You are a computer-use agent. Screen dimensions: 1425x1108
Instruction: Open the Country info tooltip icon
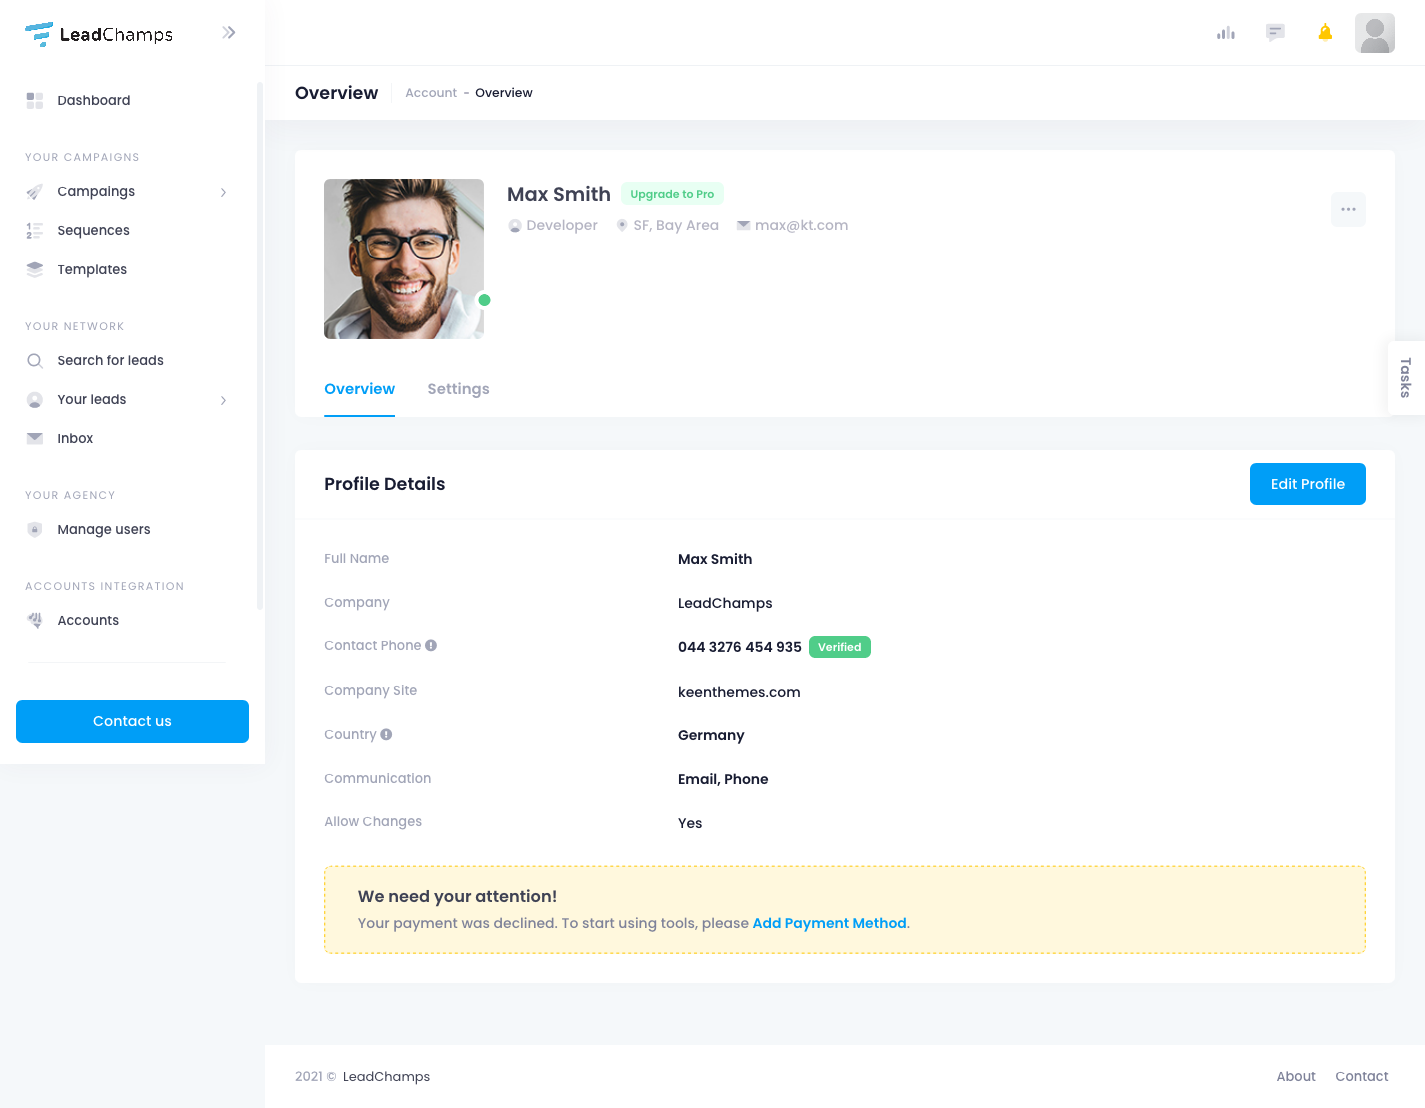[386, 734]
